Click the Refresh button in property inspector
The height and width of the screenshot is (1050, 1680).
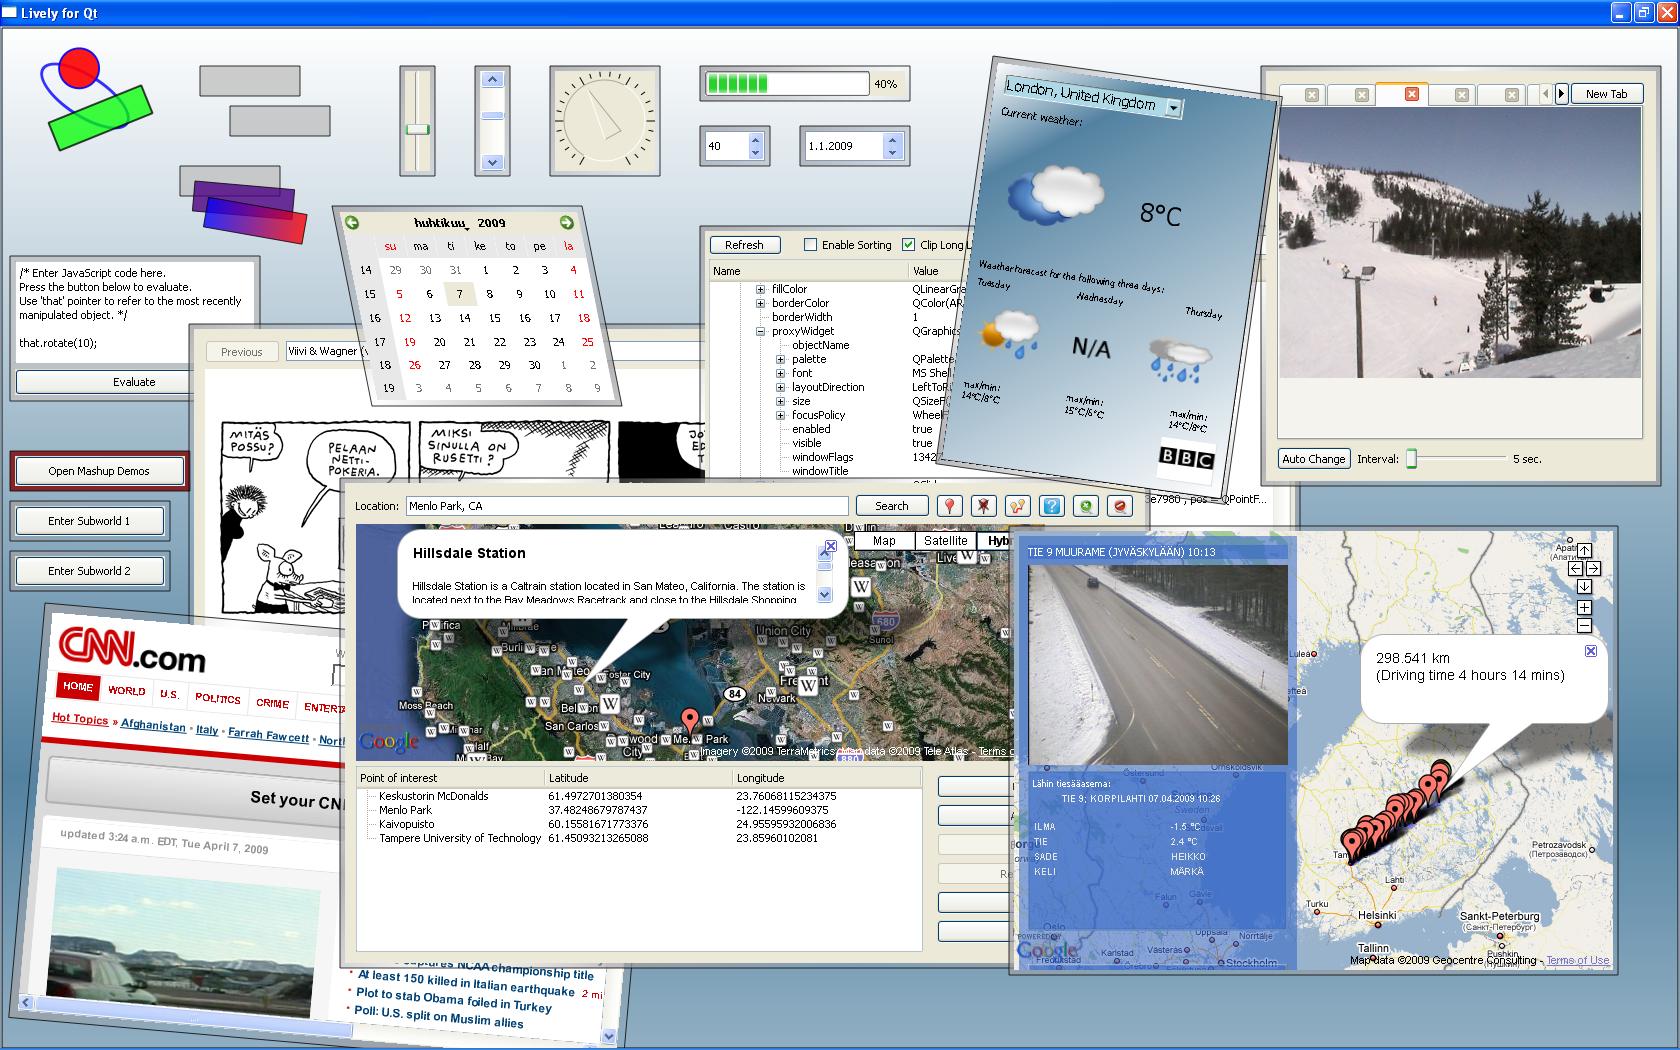744,245
